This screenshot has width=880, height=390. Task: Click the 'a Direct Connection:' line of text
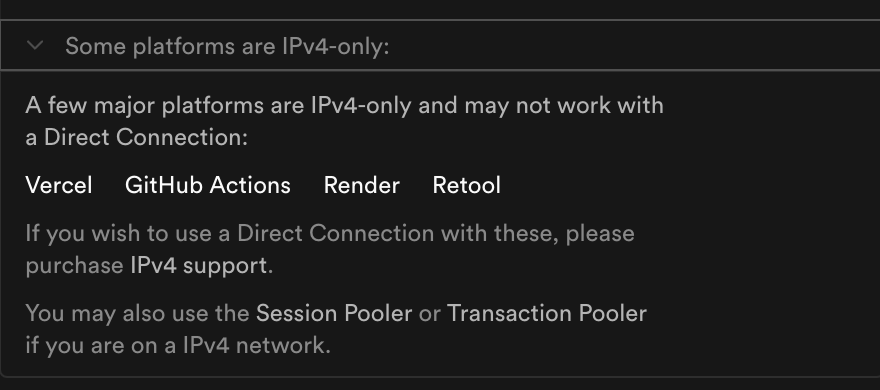tap(136, 137)
